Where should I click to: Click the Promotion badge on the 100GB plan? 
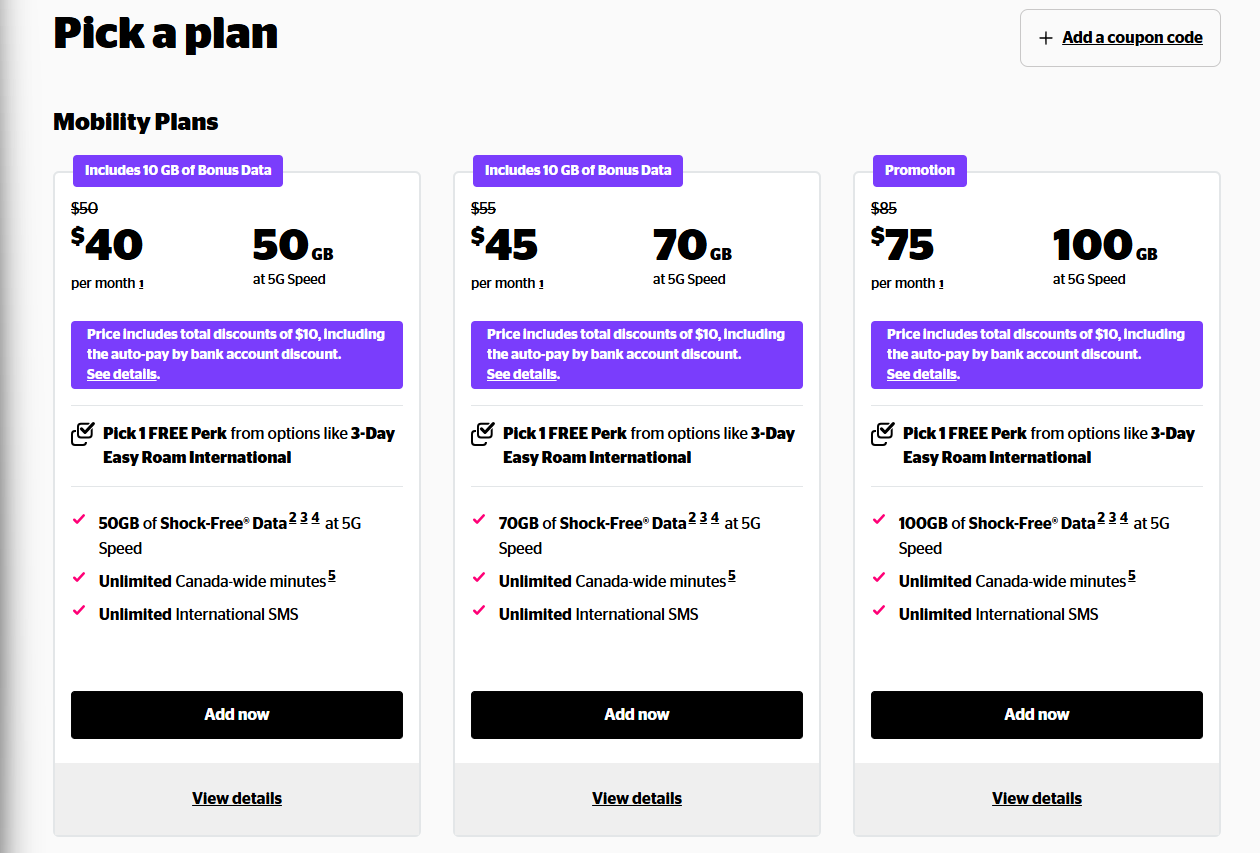point(920,170)
